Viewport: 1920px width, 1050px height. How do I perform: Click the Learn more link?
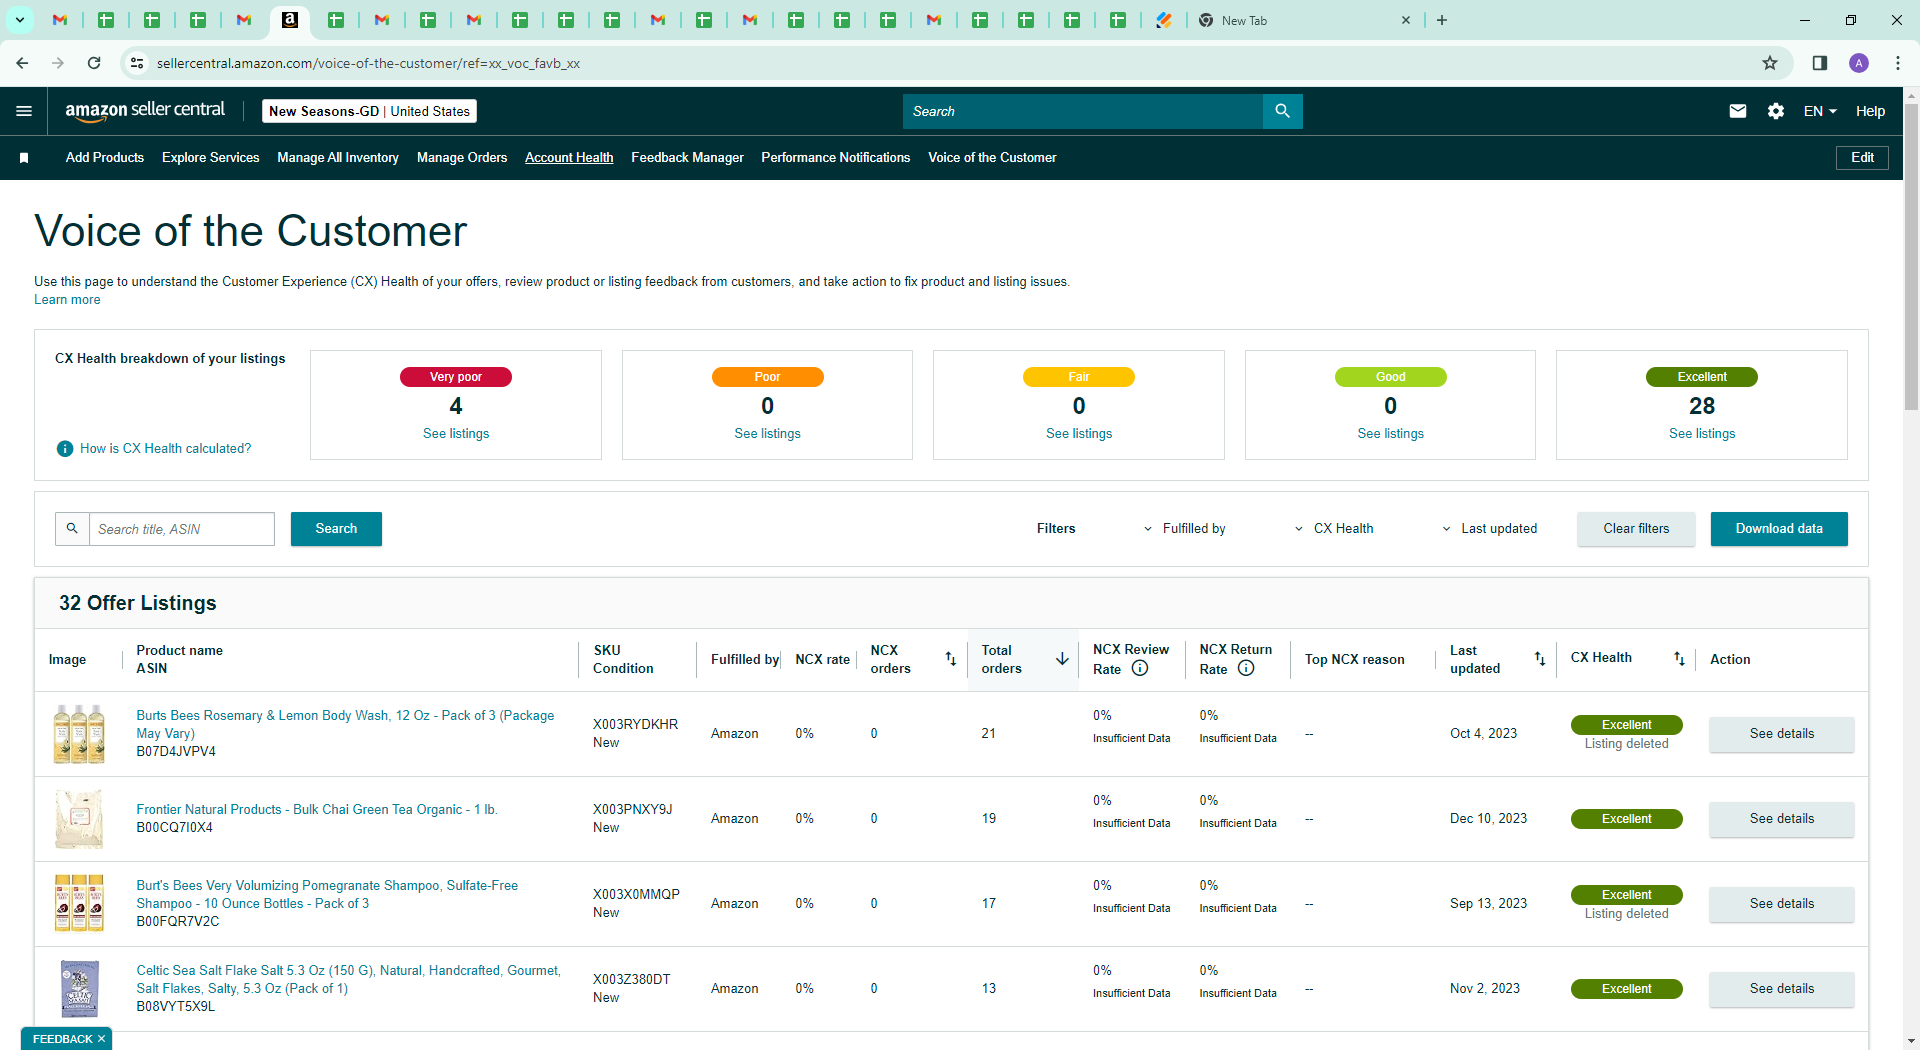[x=67, y=300]
